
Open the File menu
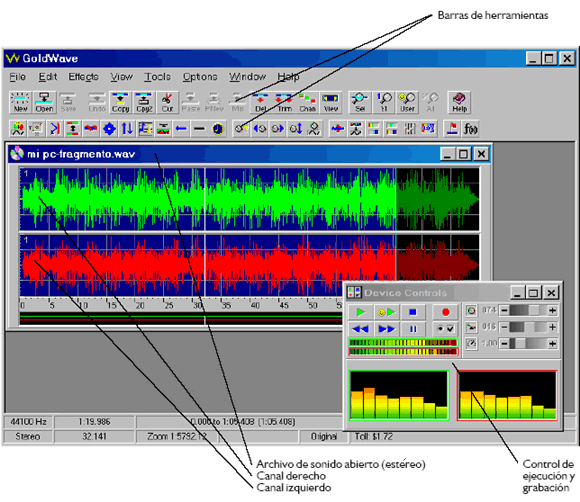pyautogui.click(x=17, y=77)
